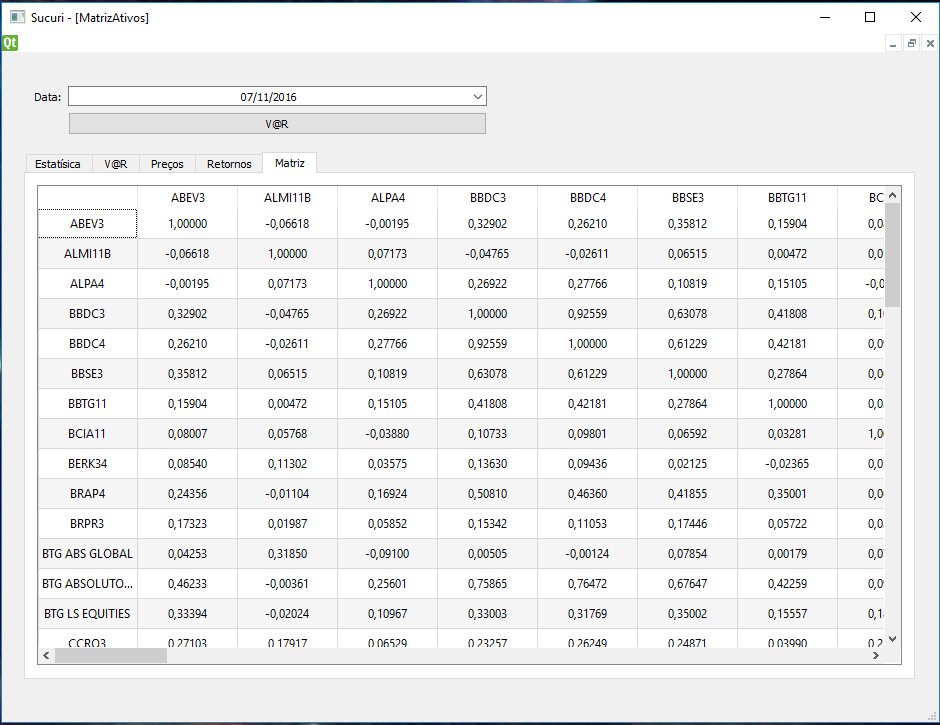Select the BRAP4 row header
The width and height of the screenshot is (940, 725).
88,494
